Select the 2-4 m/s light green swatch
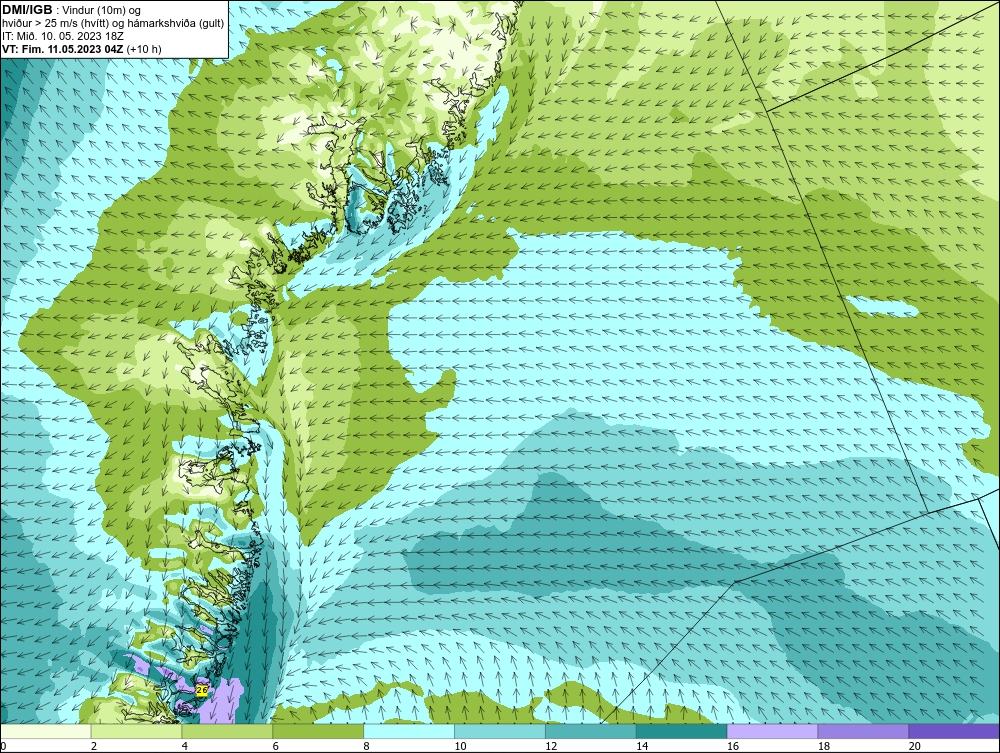This screenshot has height=753, width=1000. click(x=136, y=731)
